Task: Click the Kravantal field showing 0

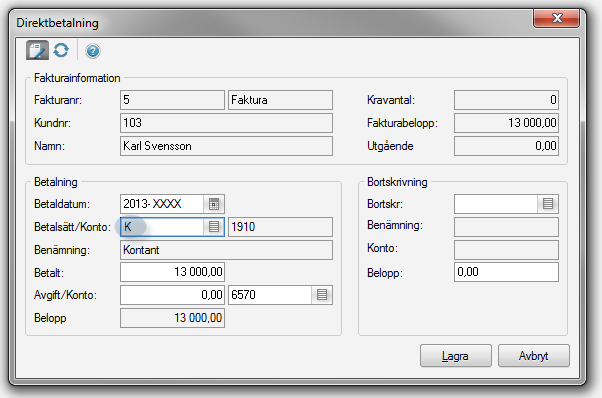Action: [x=506, y=100]
